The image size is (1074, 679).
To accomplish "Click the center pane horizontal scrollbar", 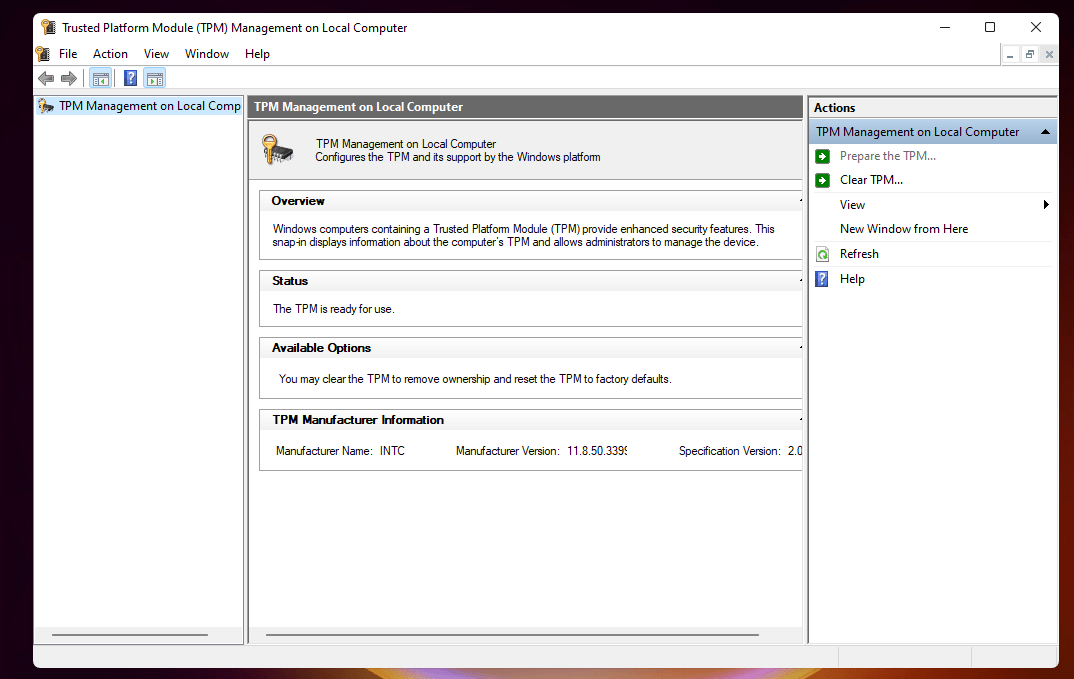I will pos(512,635).
